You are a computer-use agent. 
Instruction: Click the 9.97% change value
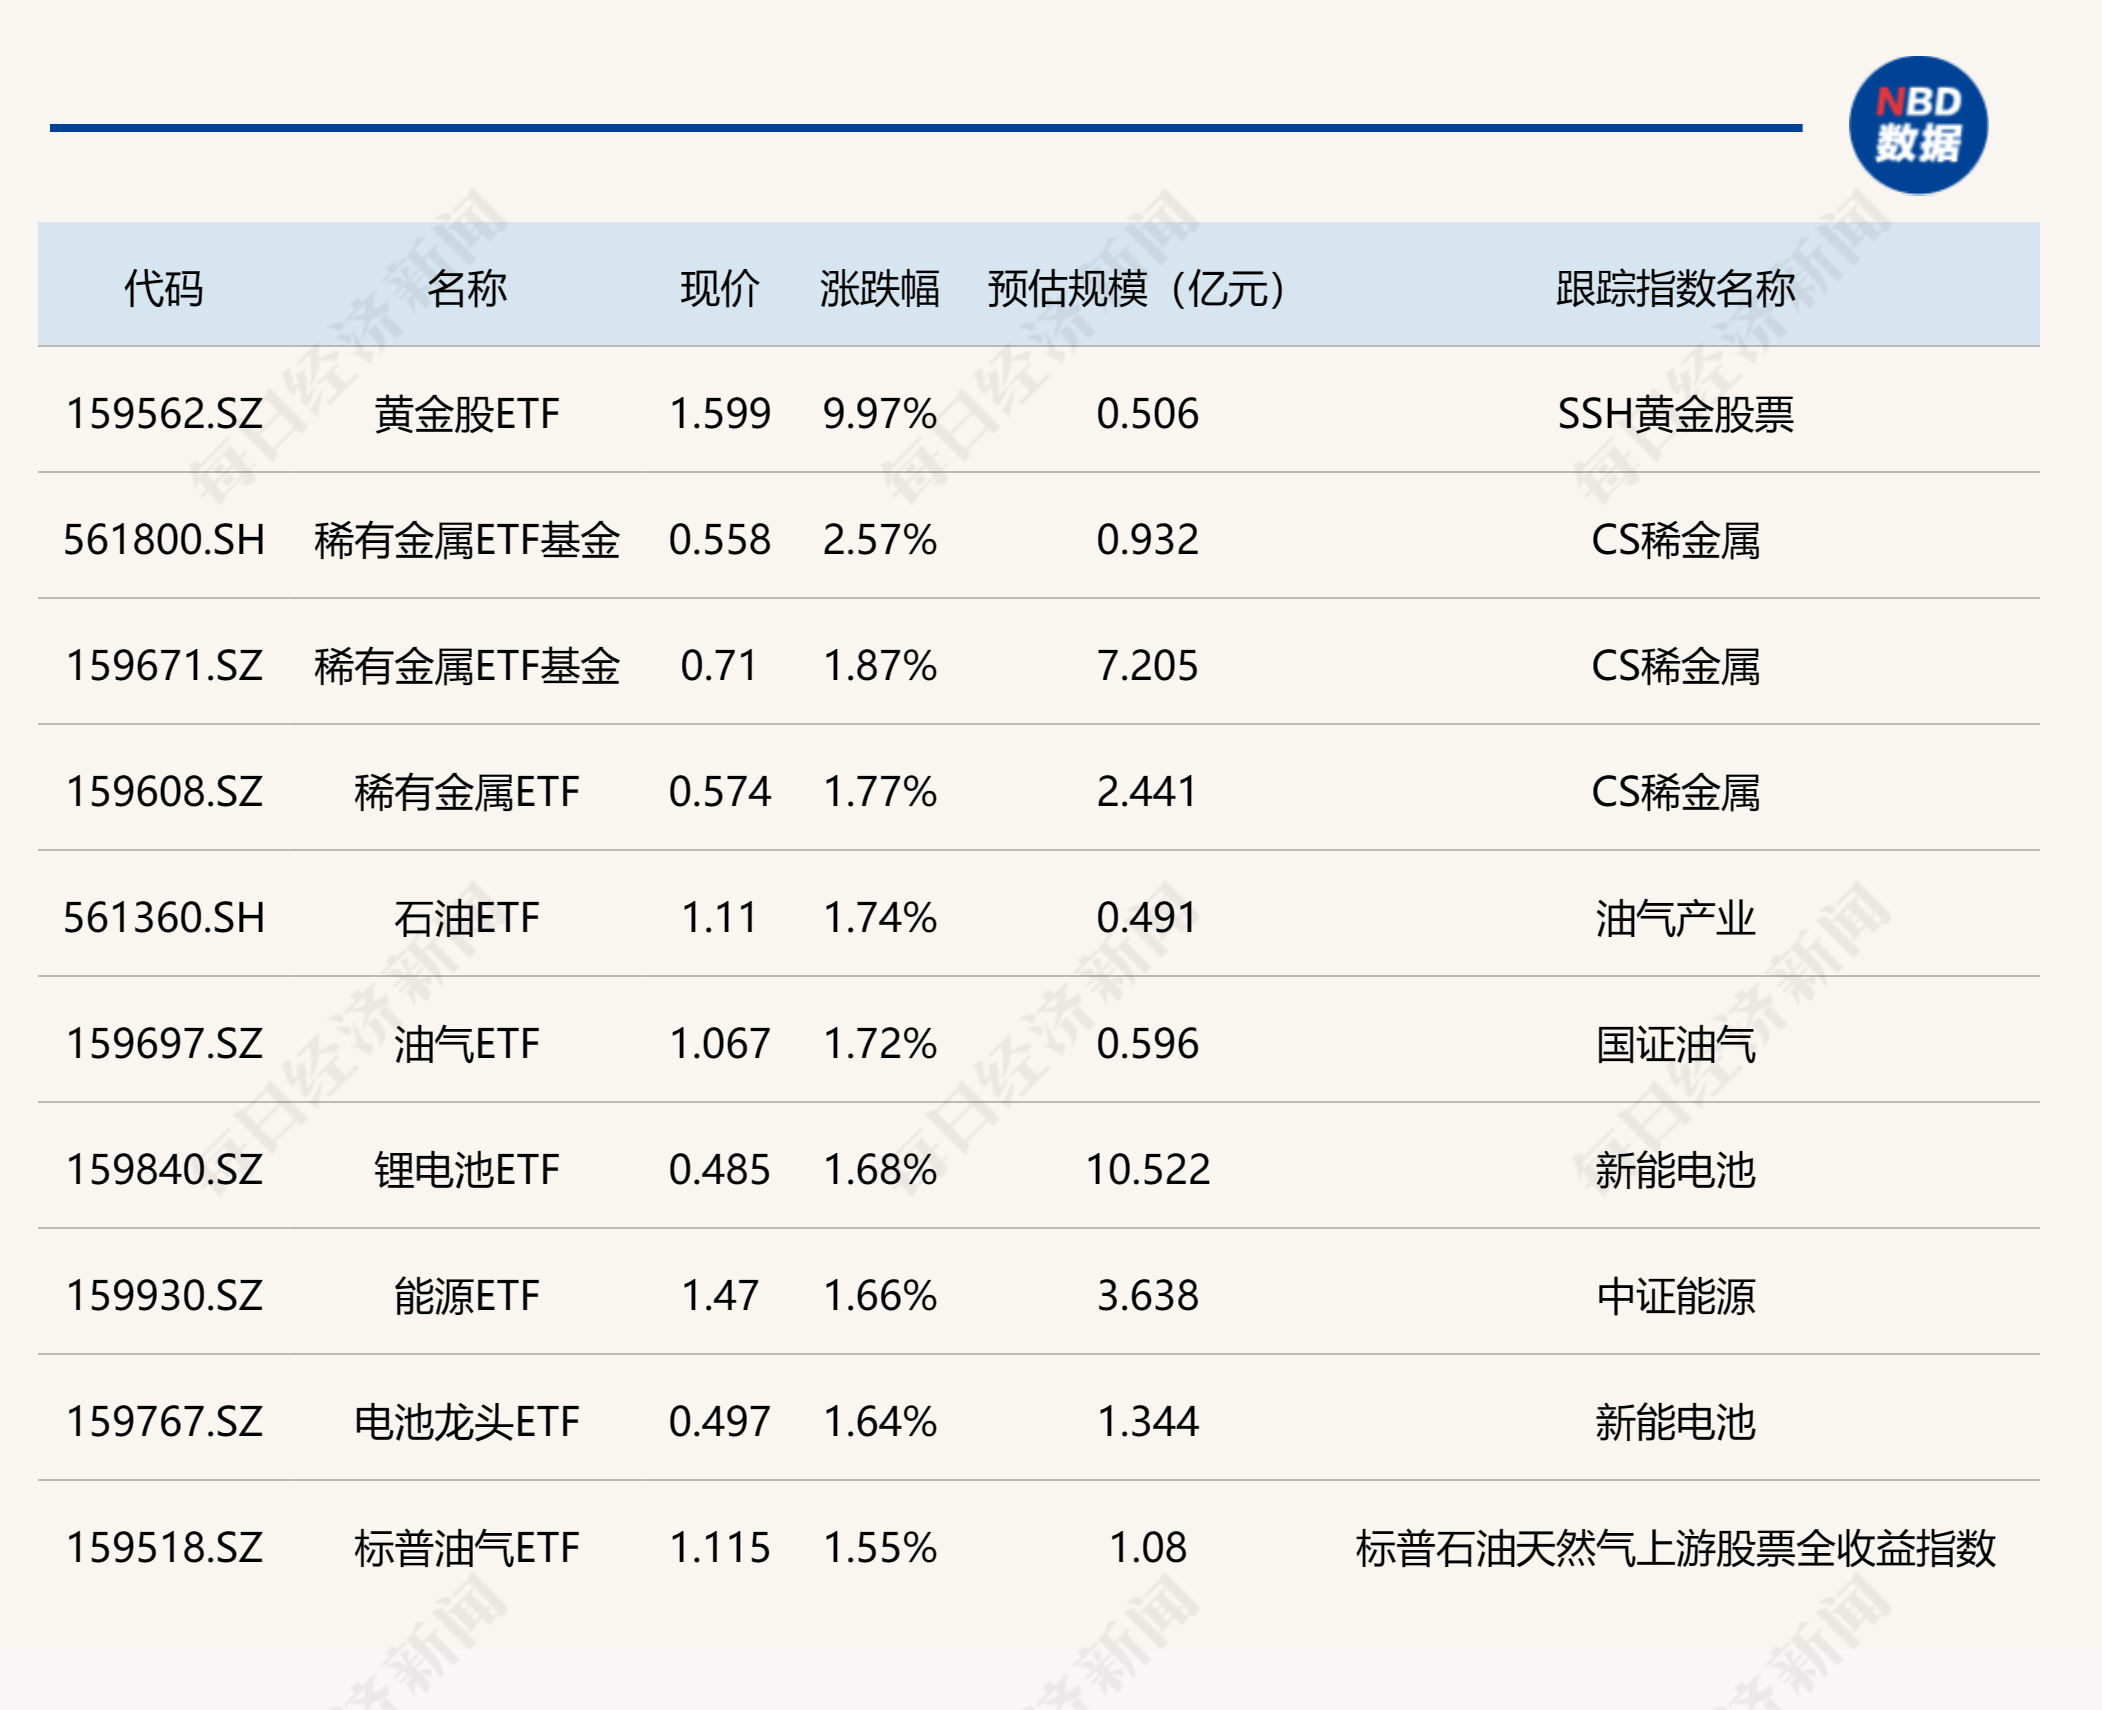tap(879, 414)
